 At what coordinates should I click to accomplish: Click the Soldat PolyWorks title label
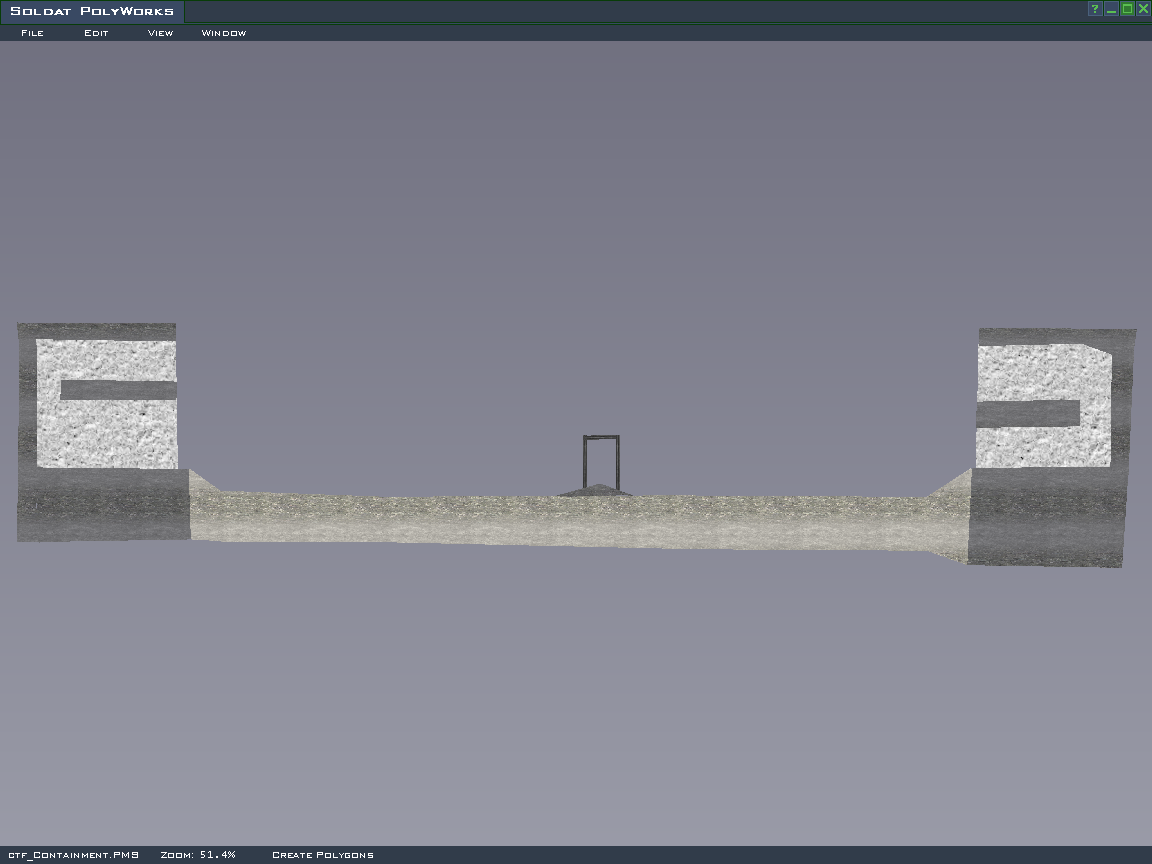[92, 12]
